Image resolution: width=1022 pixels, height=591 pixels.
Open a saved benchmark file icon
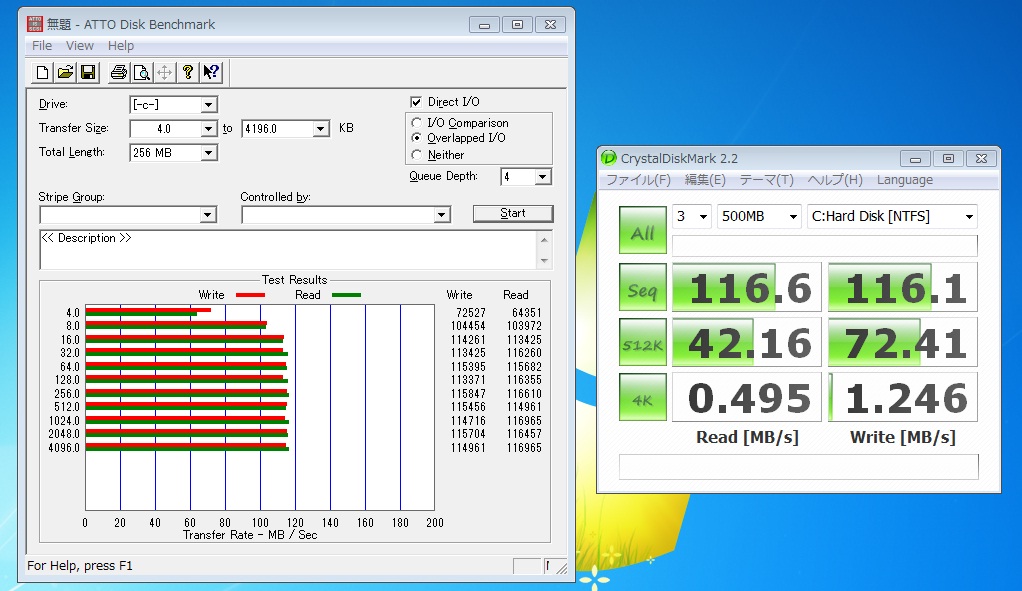[x=65, y=72]
